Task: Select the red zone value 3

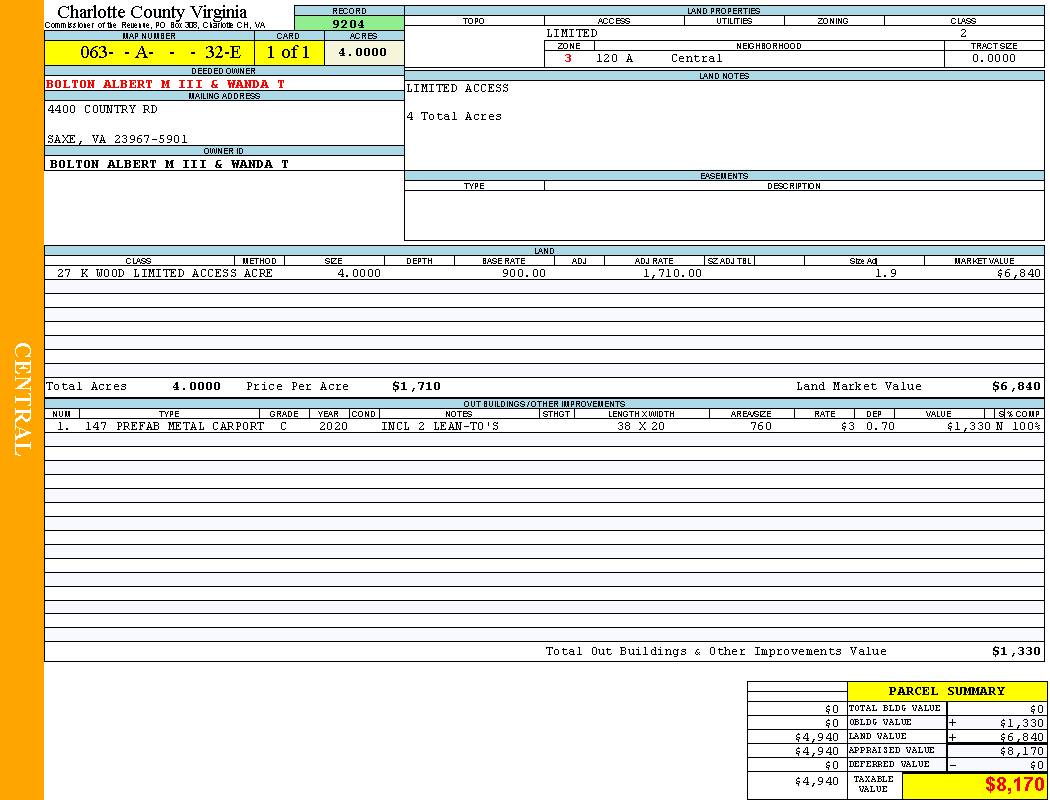Action: point(568,58)
